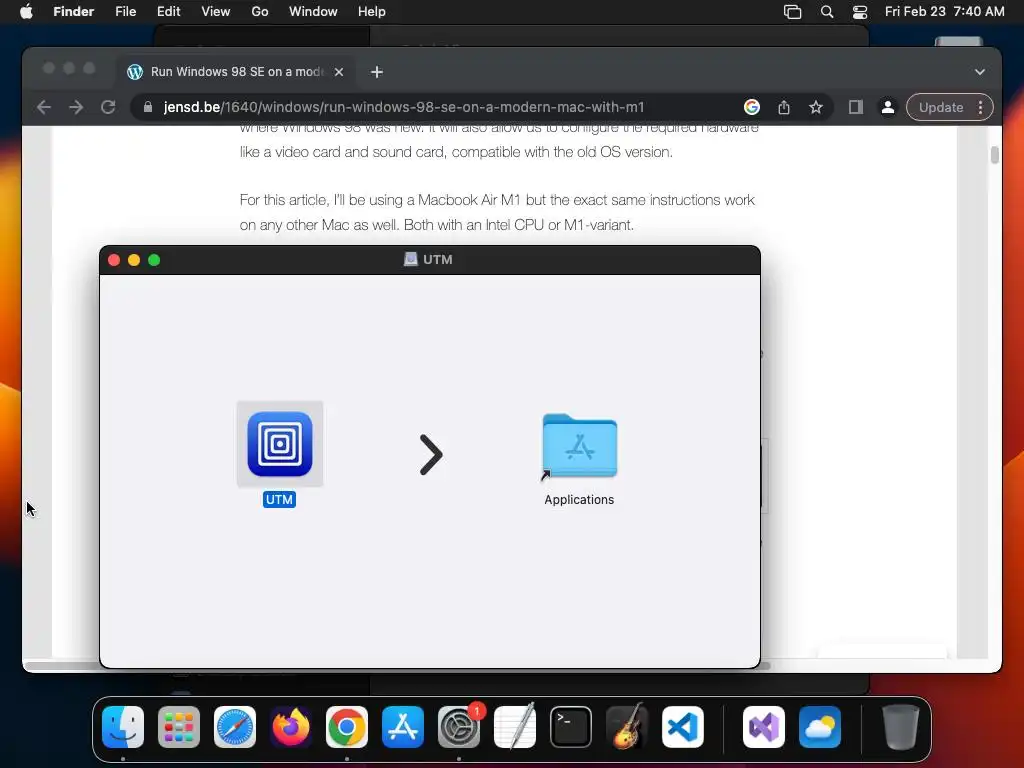Open Visual Studio (purple) from the Dock

[x=763, y=727]
